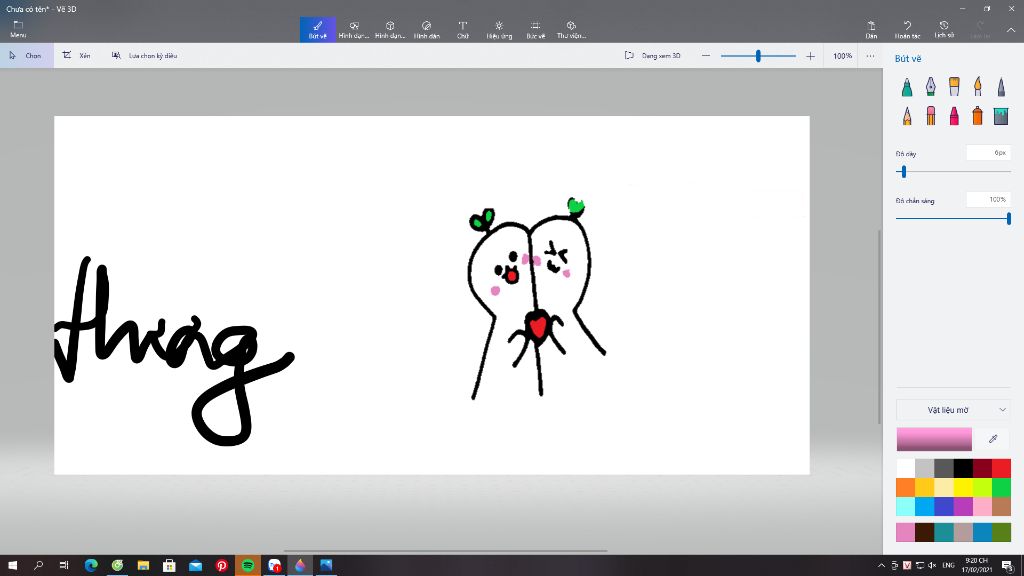This screenshot has height=576, width=1024.
Task: Click the vertical canvas scrollbar
Action: click(879, 327)
